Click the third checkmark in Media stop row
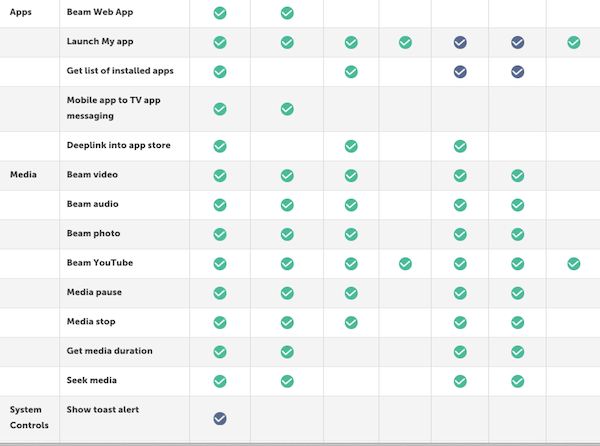 351,322
